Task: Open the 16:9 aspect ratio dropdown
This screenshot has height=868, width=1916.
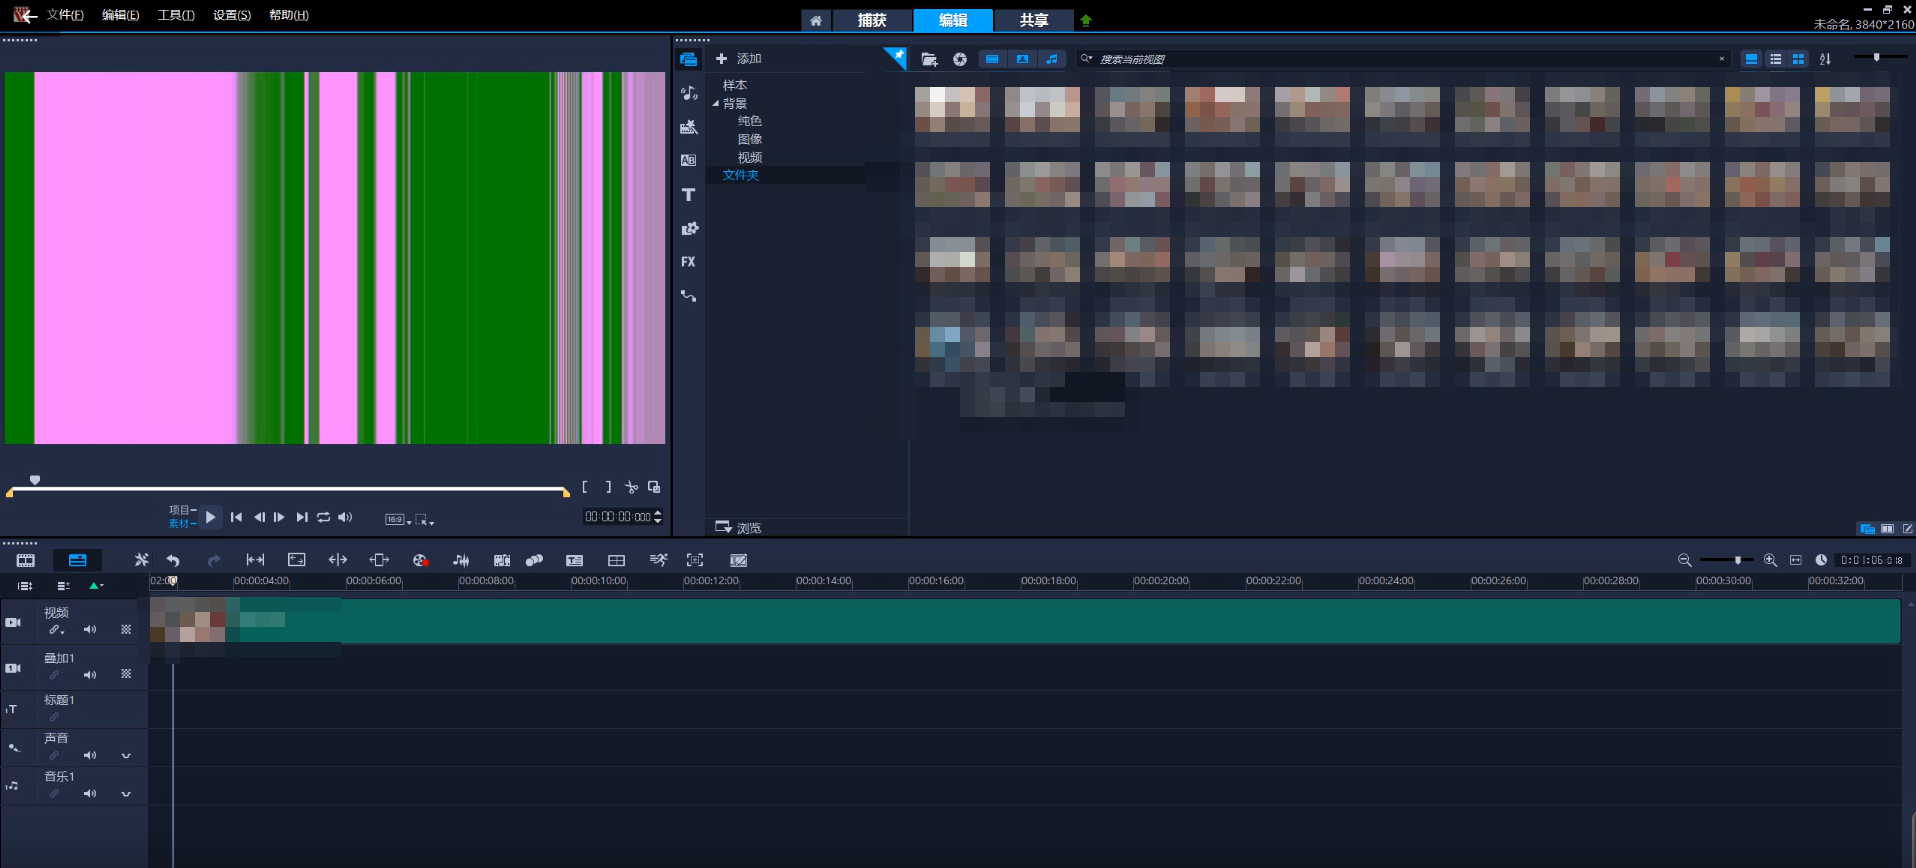Action: (x=398, y=519)
